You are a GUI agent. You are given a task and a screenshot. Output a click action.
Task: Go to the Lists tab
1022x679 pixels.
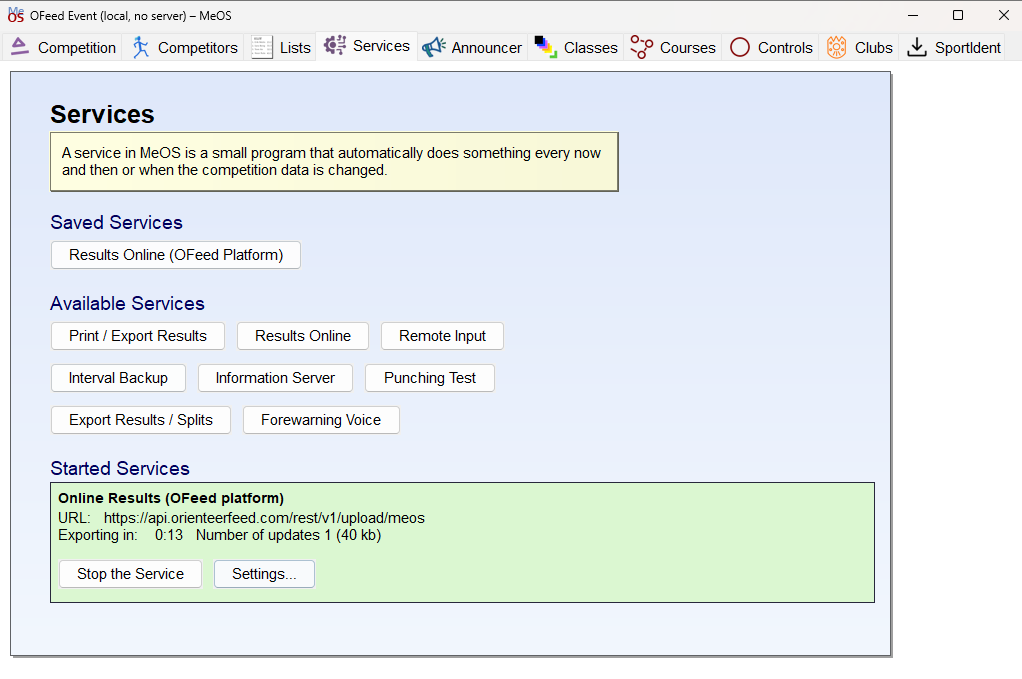[281, 48]
